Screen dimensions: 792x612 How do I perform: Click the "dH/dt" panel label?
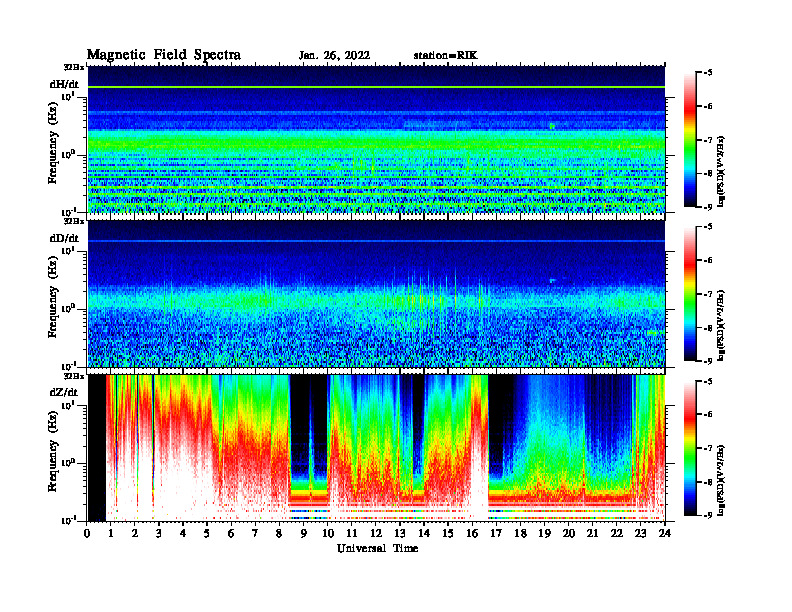click(64, 84)
